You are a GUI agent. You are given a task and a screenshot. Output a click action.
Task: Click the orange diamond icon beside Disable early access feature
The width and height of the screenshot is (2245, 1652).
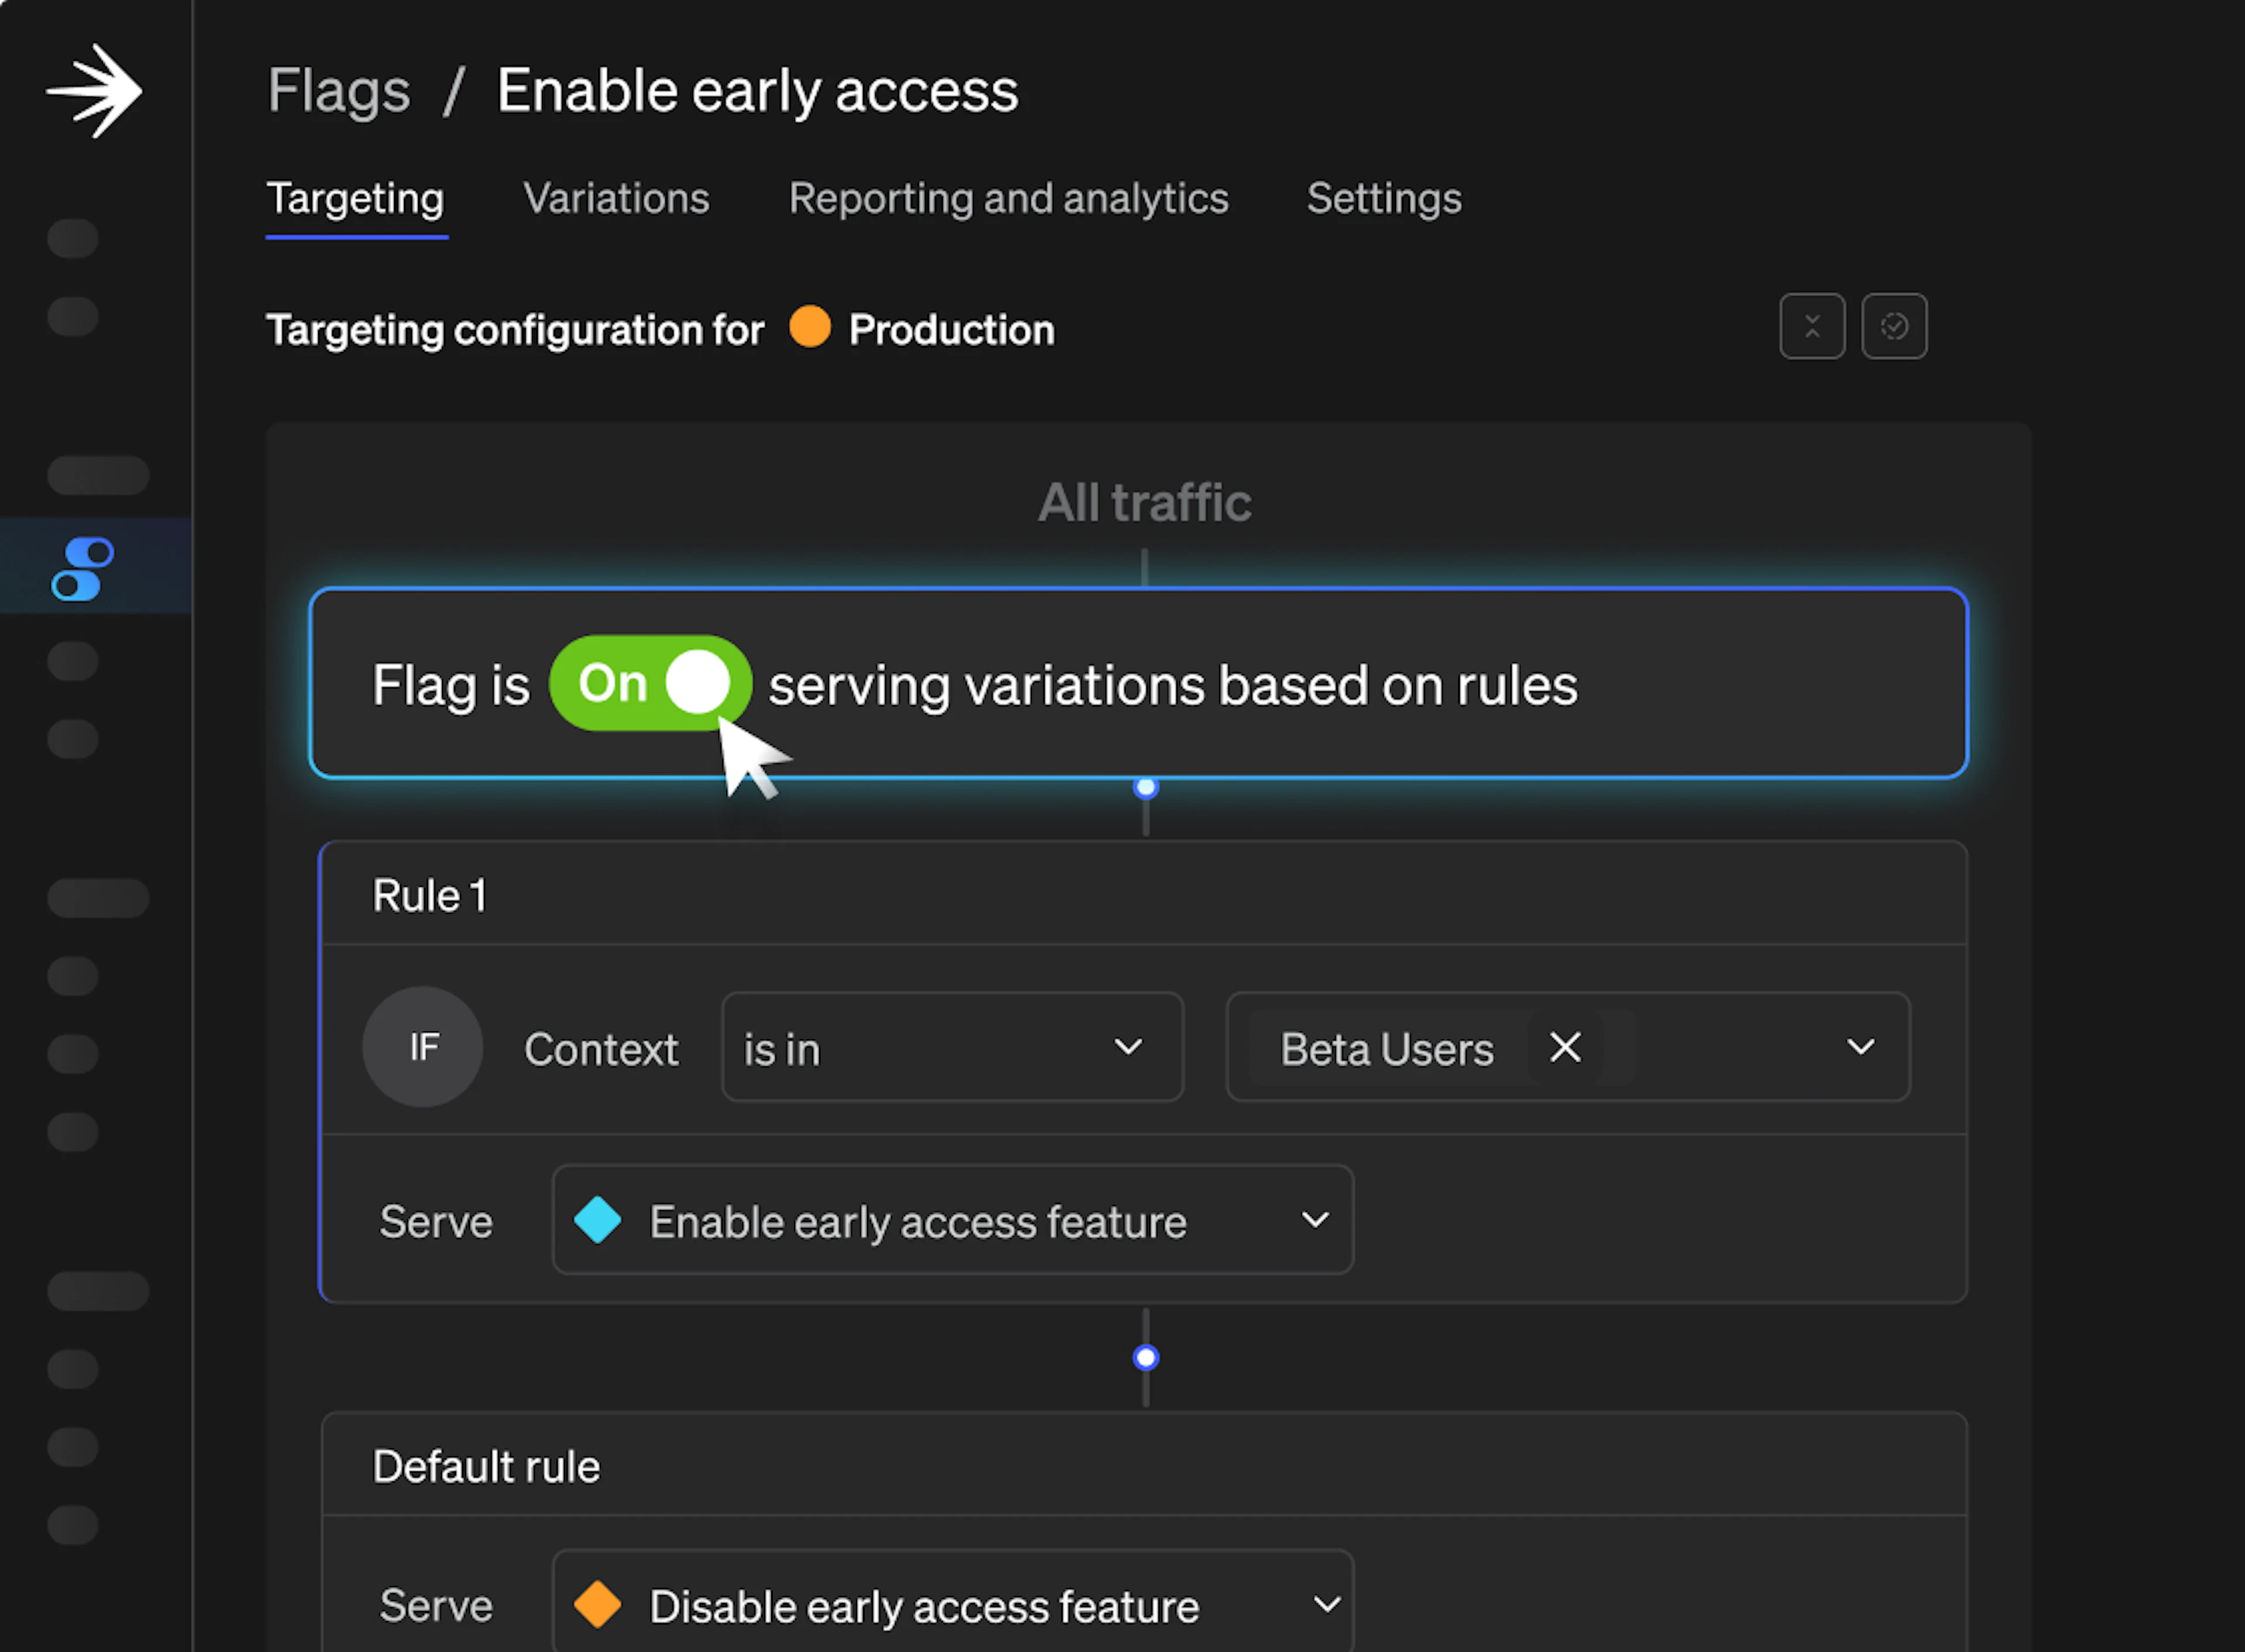coord(599,1604)
